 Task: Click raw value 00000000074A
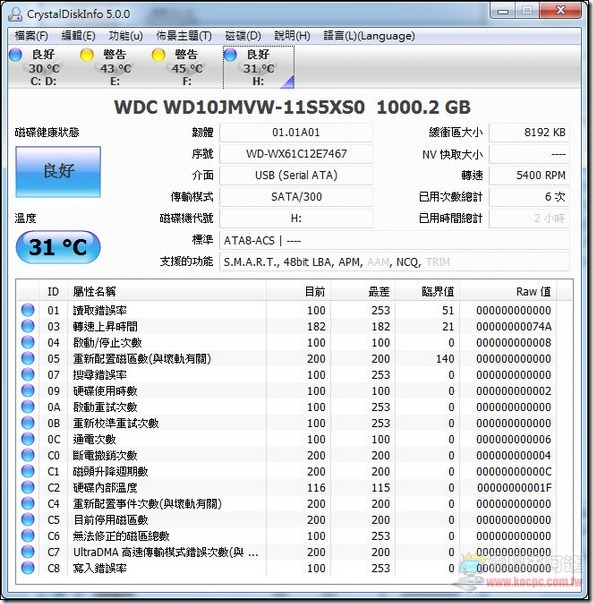(514, 327)
